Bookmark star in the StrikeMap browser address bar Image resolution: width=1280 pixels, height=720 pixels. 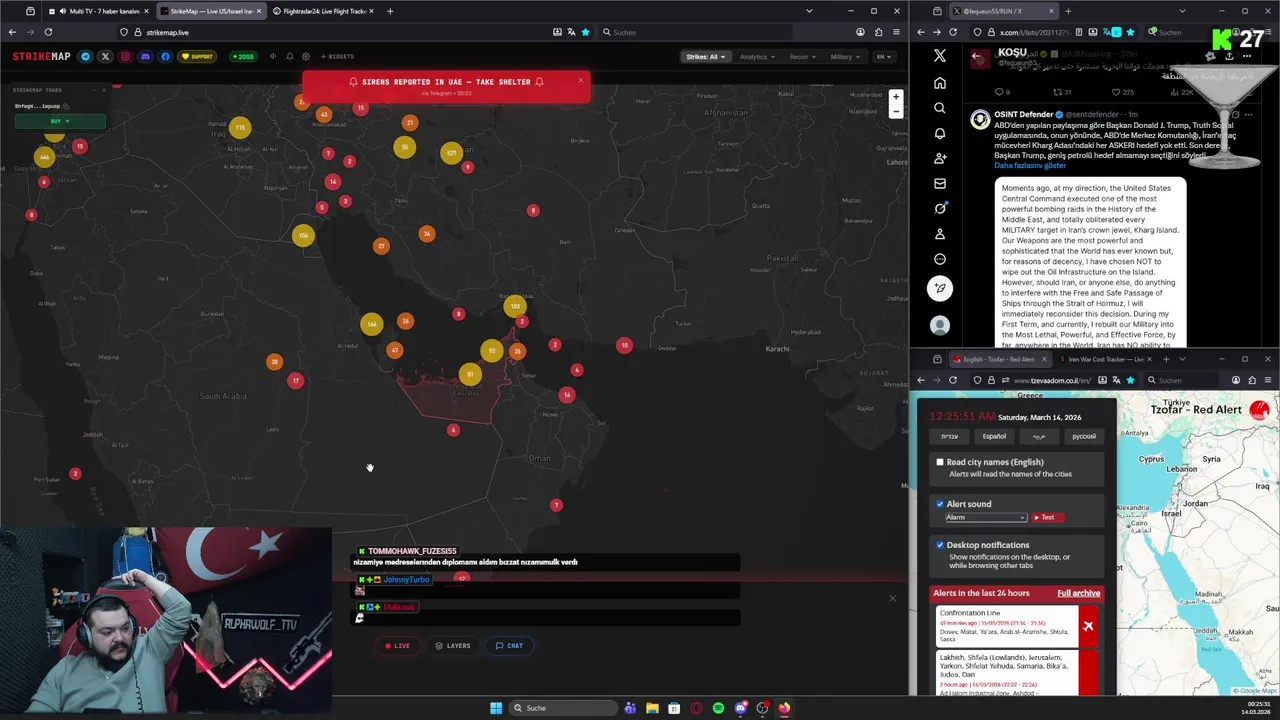[585, 32]
